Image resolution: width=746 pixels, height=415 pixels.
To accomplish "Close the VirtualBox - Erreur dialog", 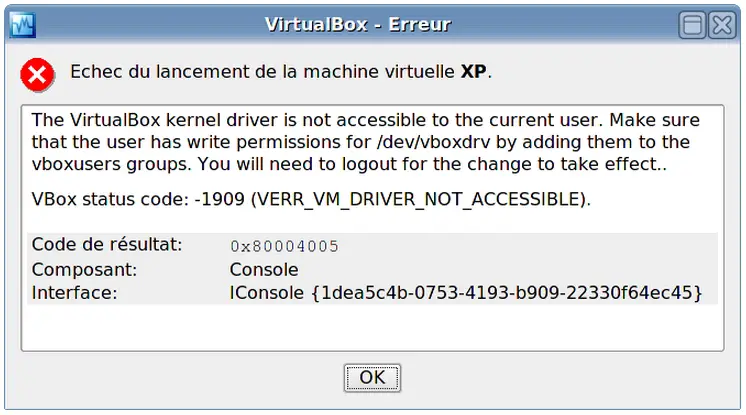I will tap(722, 25).
